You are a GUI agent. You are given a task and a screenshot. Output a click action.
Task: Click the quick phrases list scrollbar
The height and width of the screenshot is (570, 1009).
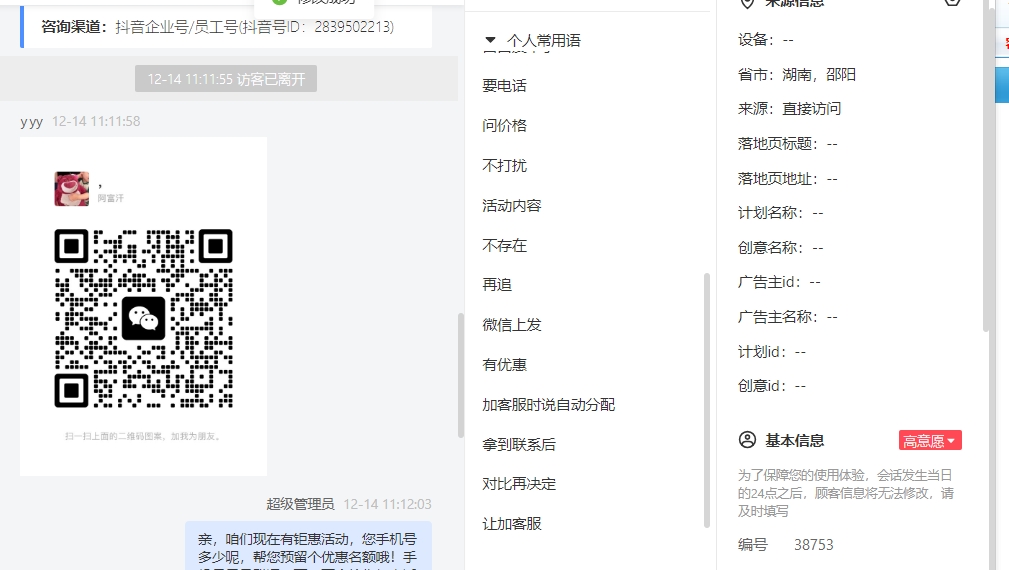[707, 400]
